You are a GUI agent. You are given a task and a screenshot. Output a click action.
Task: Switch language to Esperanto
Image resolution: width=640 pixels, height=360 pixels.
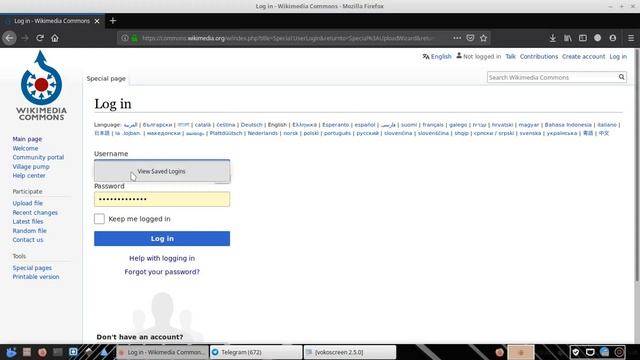pos(336,124)
